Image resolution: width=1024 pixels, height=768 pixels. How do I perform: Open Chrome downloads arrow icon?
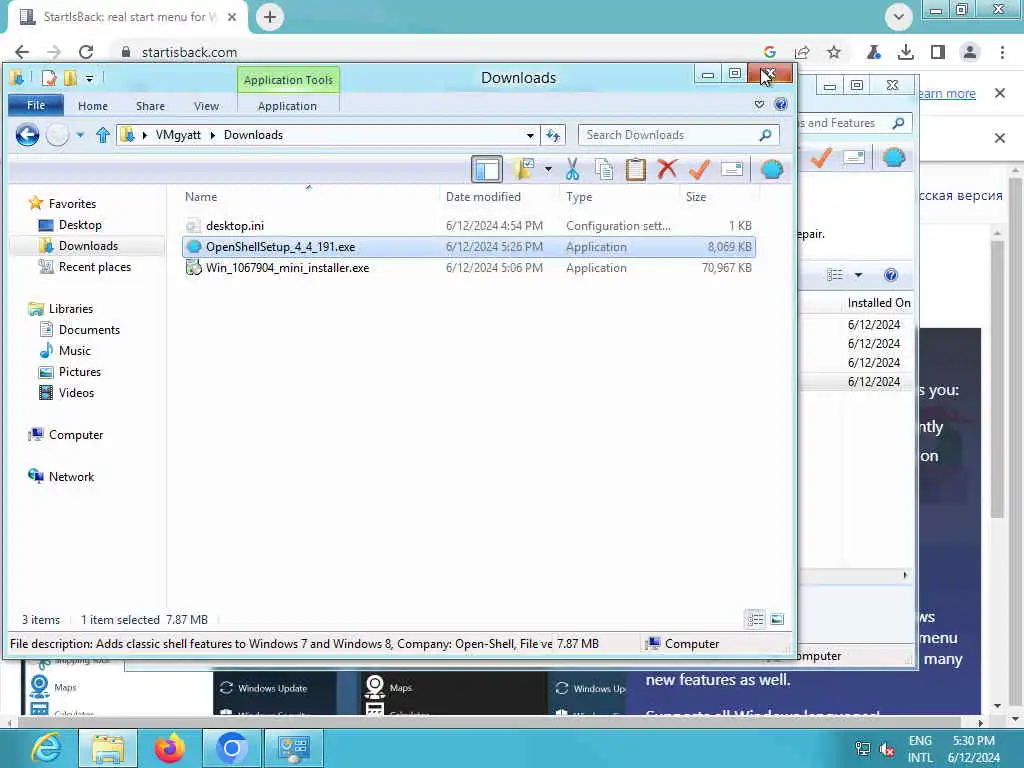(x=905, y=52)
